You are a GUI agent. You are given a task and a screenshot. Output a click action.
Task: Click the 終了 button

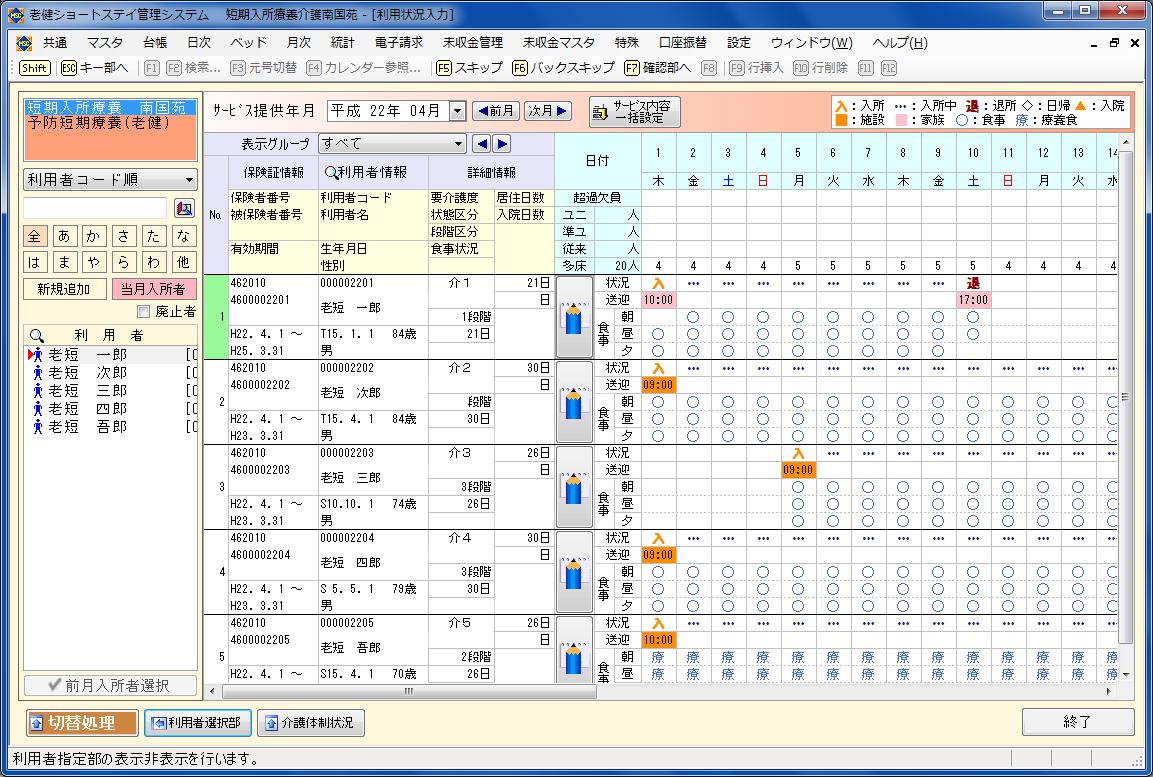click(1077, 721)
